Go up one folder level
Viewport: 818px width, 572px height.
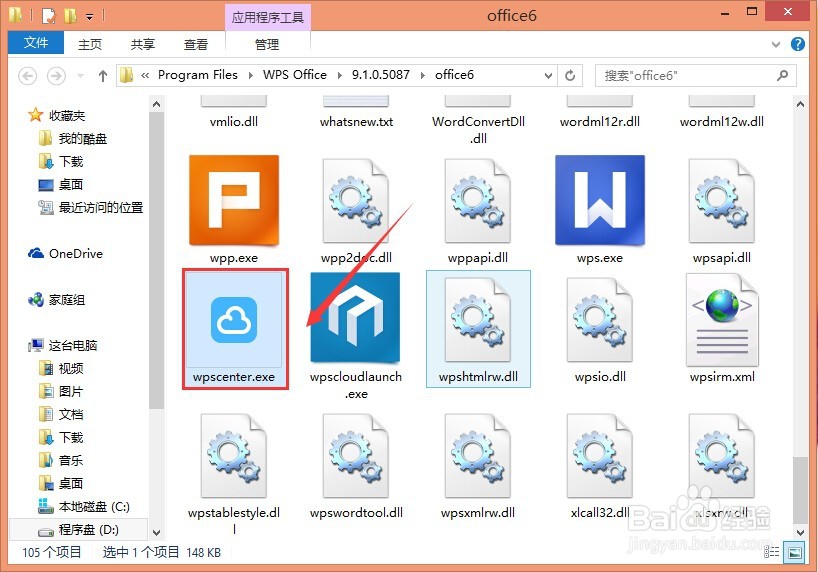point(103,76)
